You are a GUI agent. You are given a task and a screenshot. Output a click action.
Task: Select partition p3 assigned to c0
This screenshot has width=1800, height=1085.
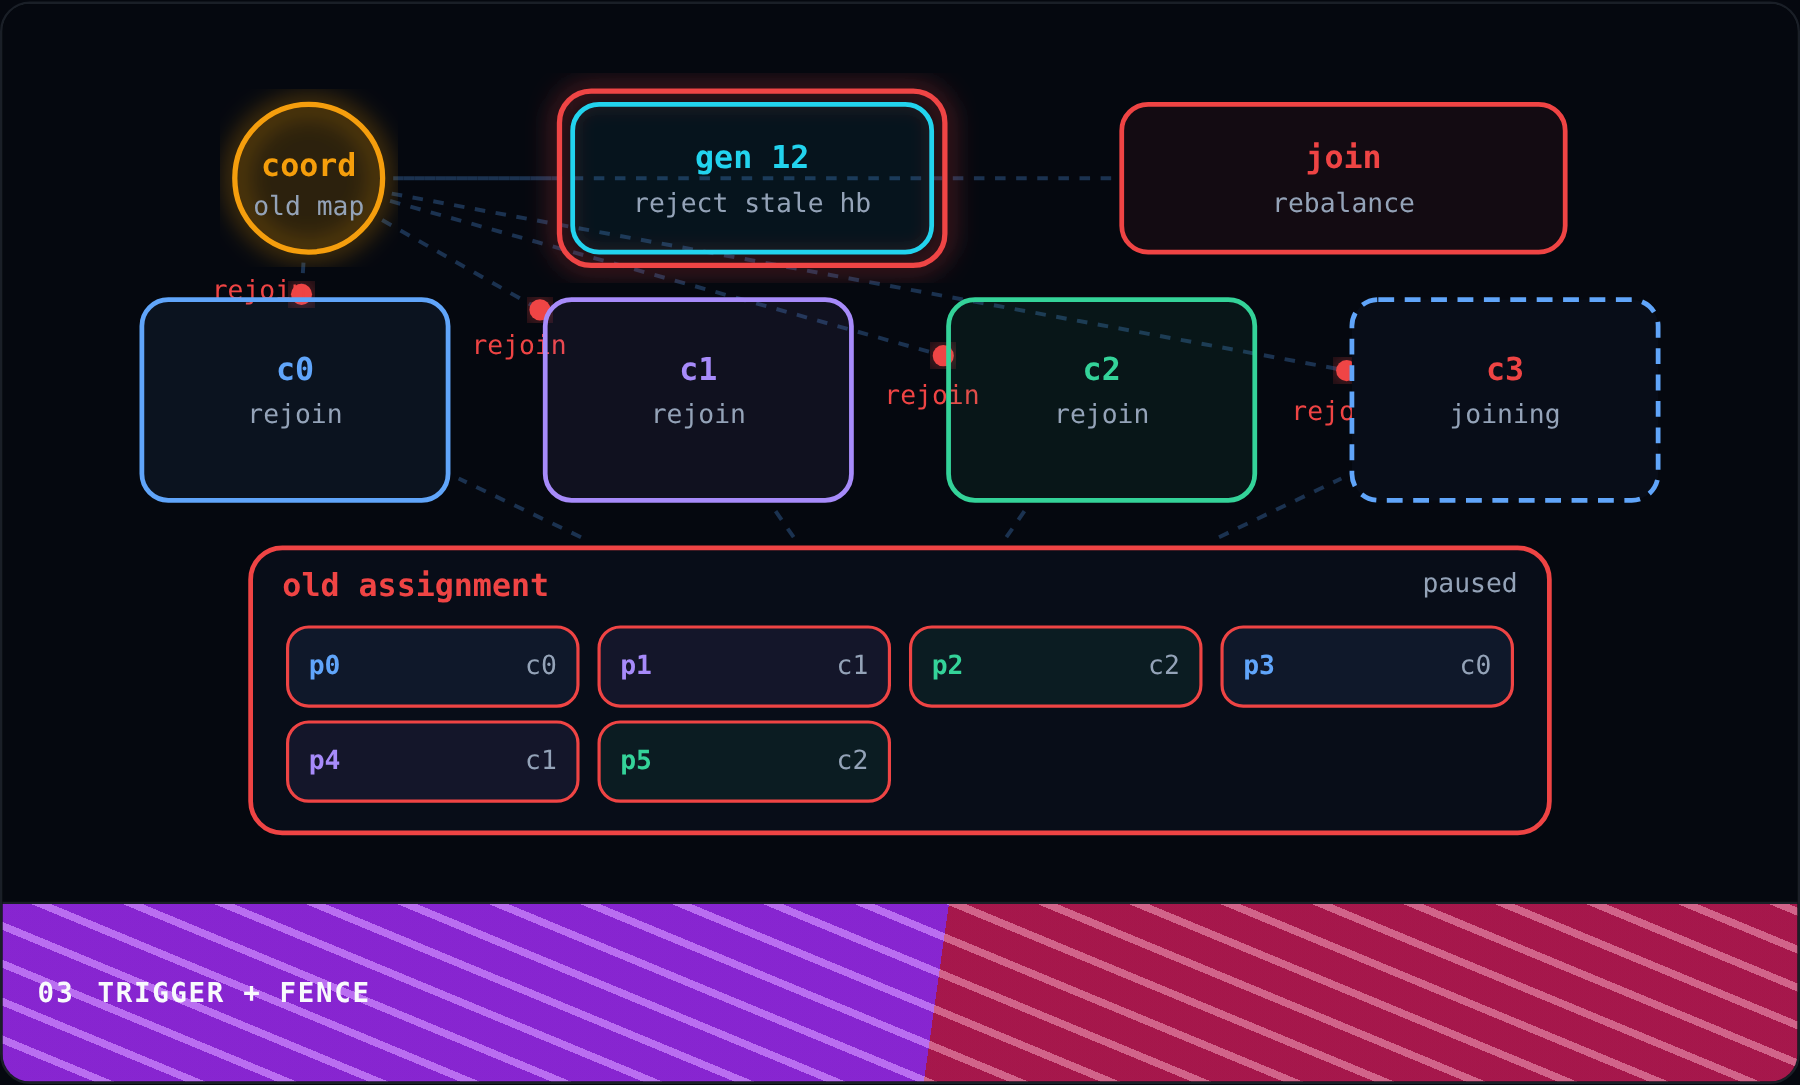pos(1367,666)
